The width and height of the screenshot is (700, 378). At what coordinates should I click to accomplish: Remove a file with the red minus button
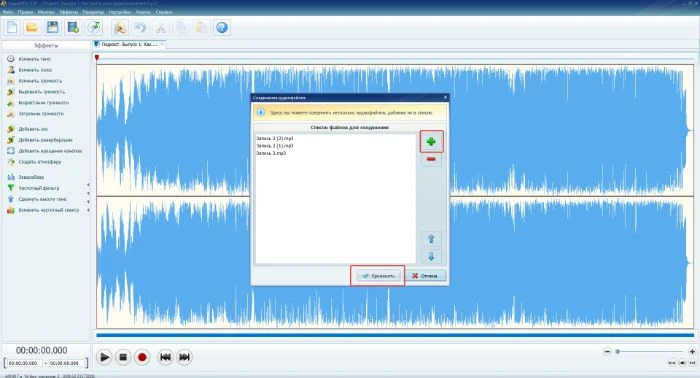431,159
